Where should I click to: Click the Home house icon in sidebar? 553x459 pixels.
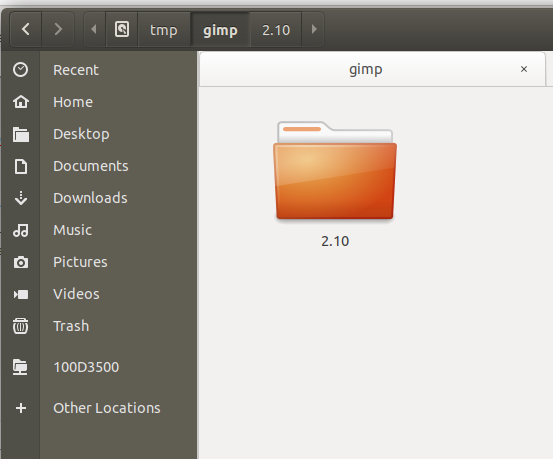[x=21, y=102]
